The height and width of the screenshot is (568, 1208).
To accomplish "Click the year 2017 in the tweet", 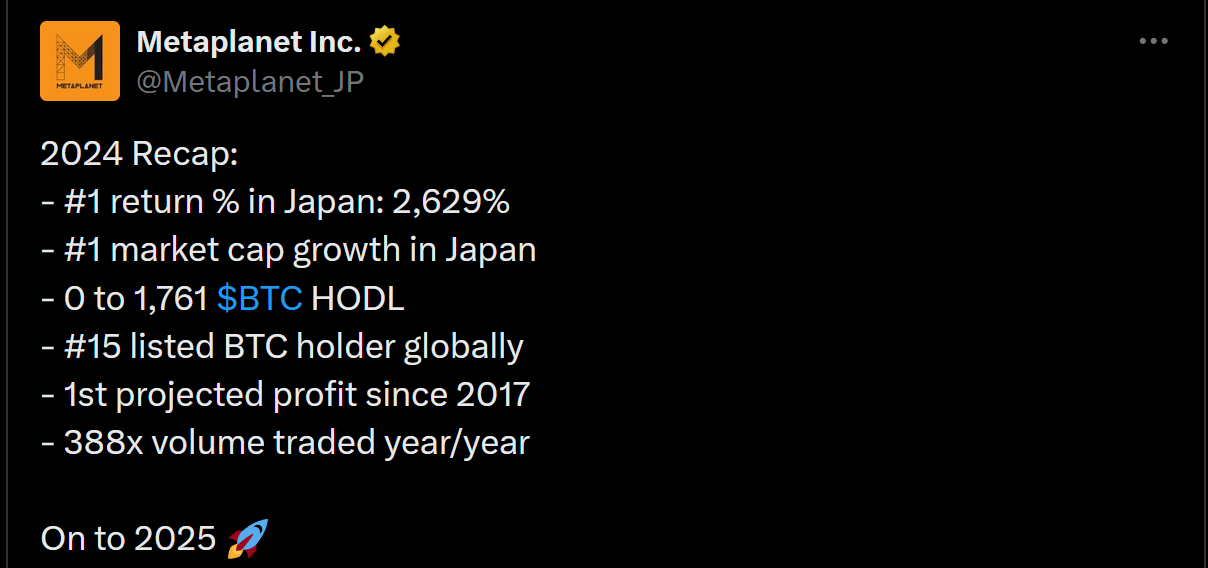I will [x=492, y=394].
